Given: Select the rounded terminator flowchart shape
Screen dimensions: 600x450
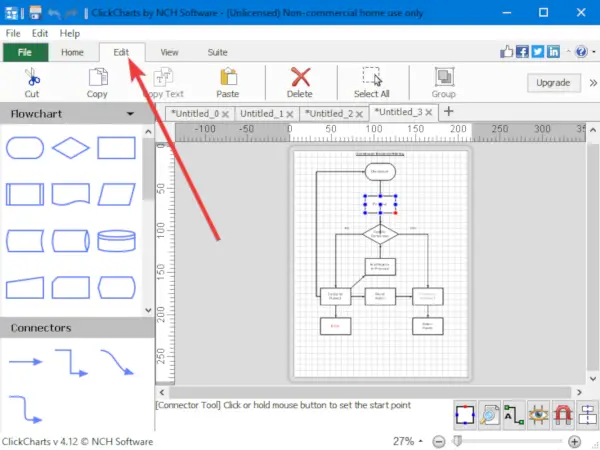Looking at the screenshot, I should [x=25, y=148].
